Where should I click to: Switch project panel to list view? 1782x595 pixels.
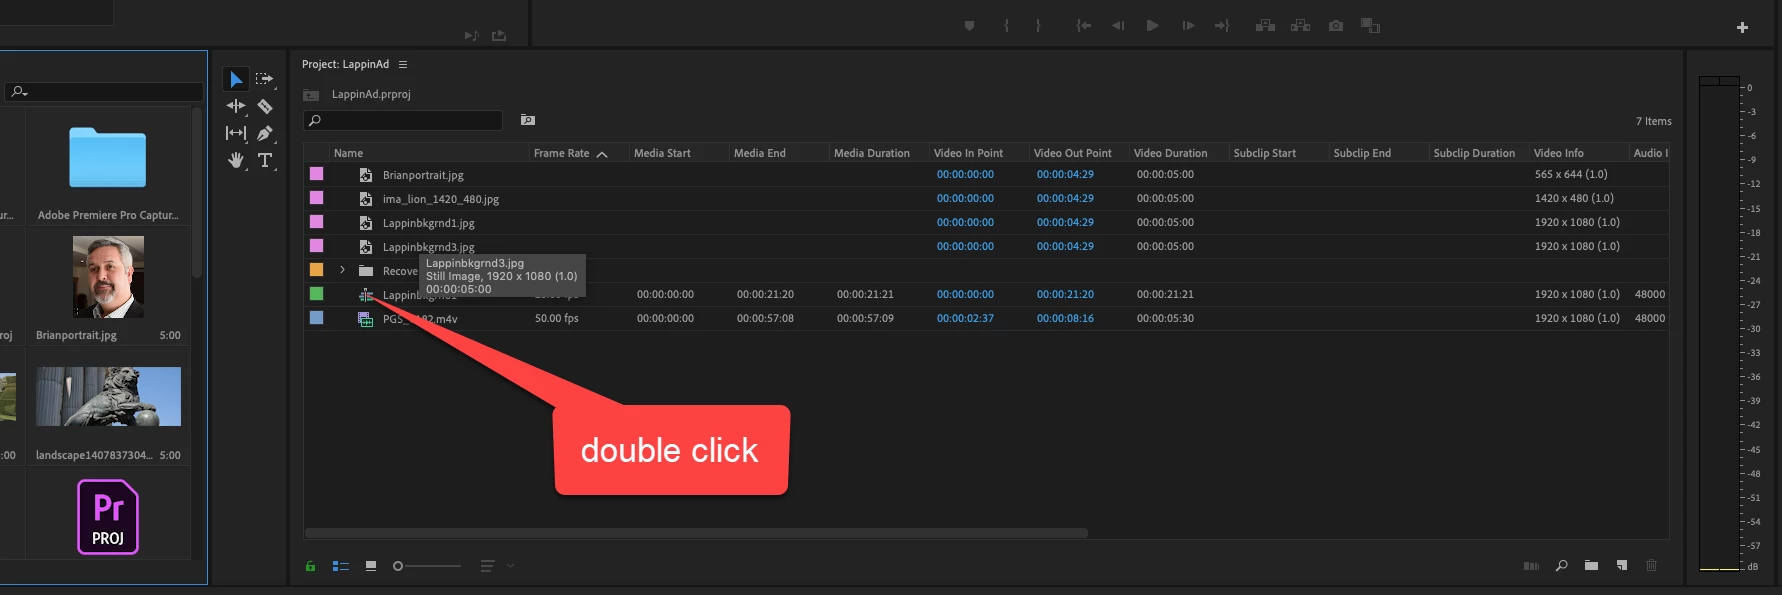coord(340,566)
